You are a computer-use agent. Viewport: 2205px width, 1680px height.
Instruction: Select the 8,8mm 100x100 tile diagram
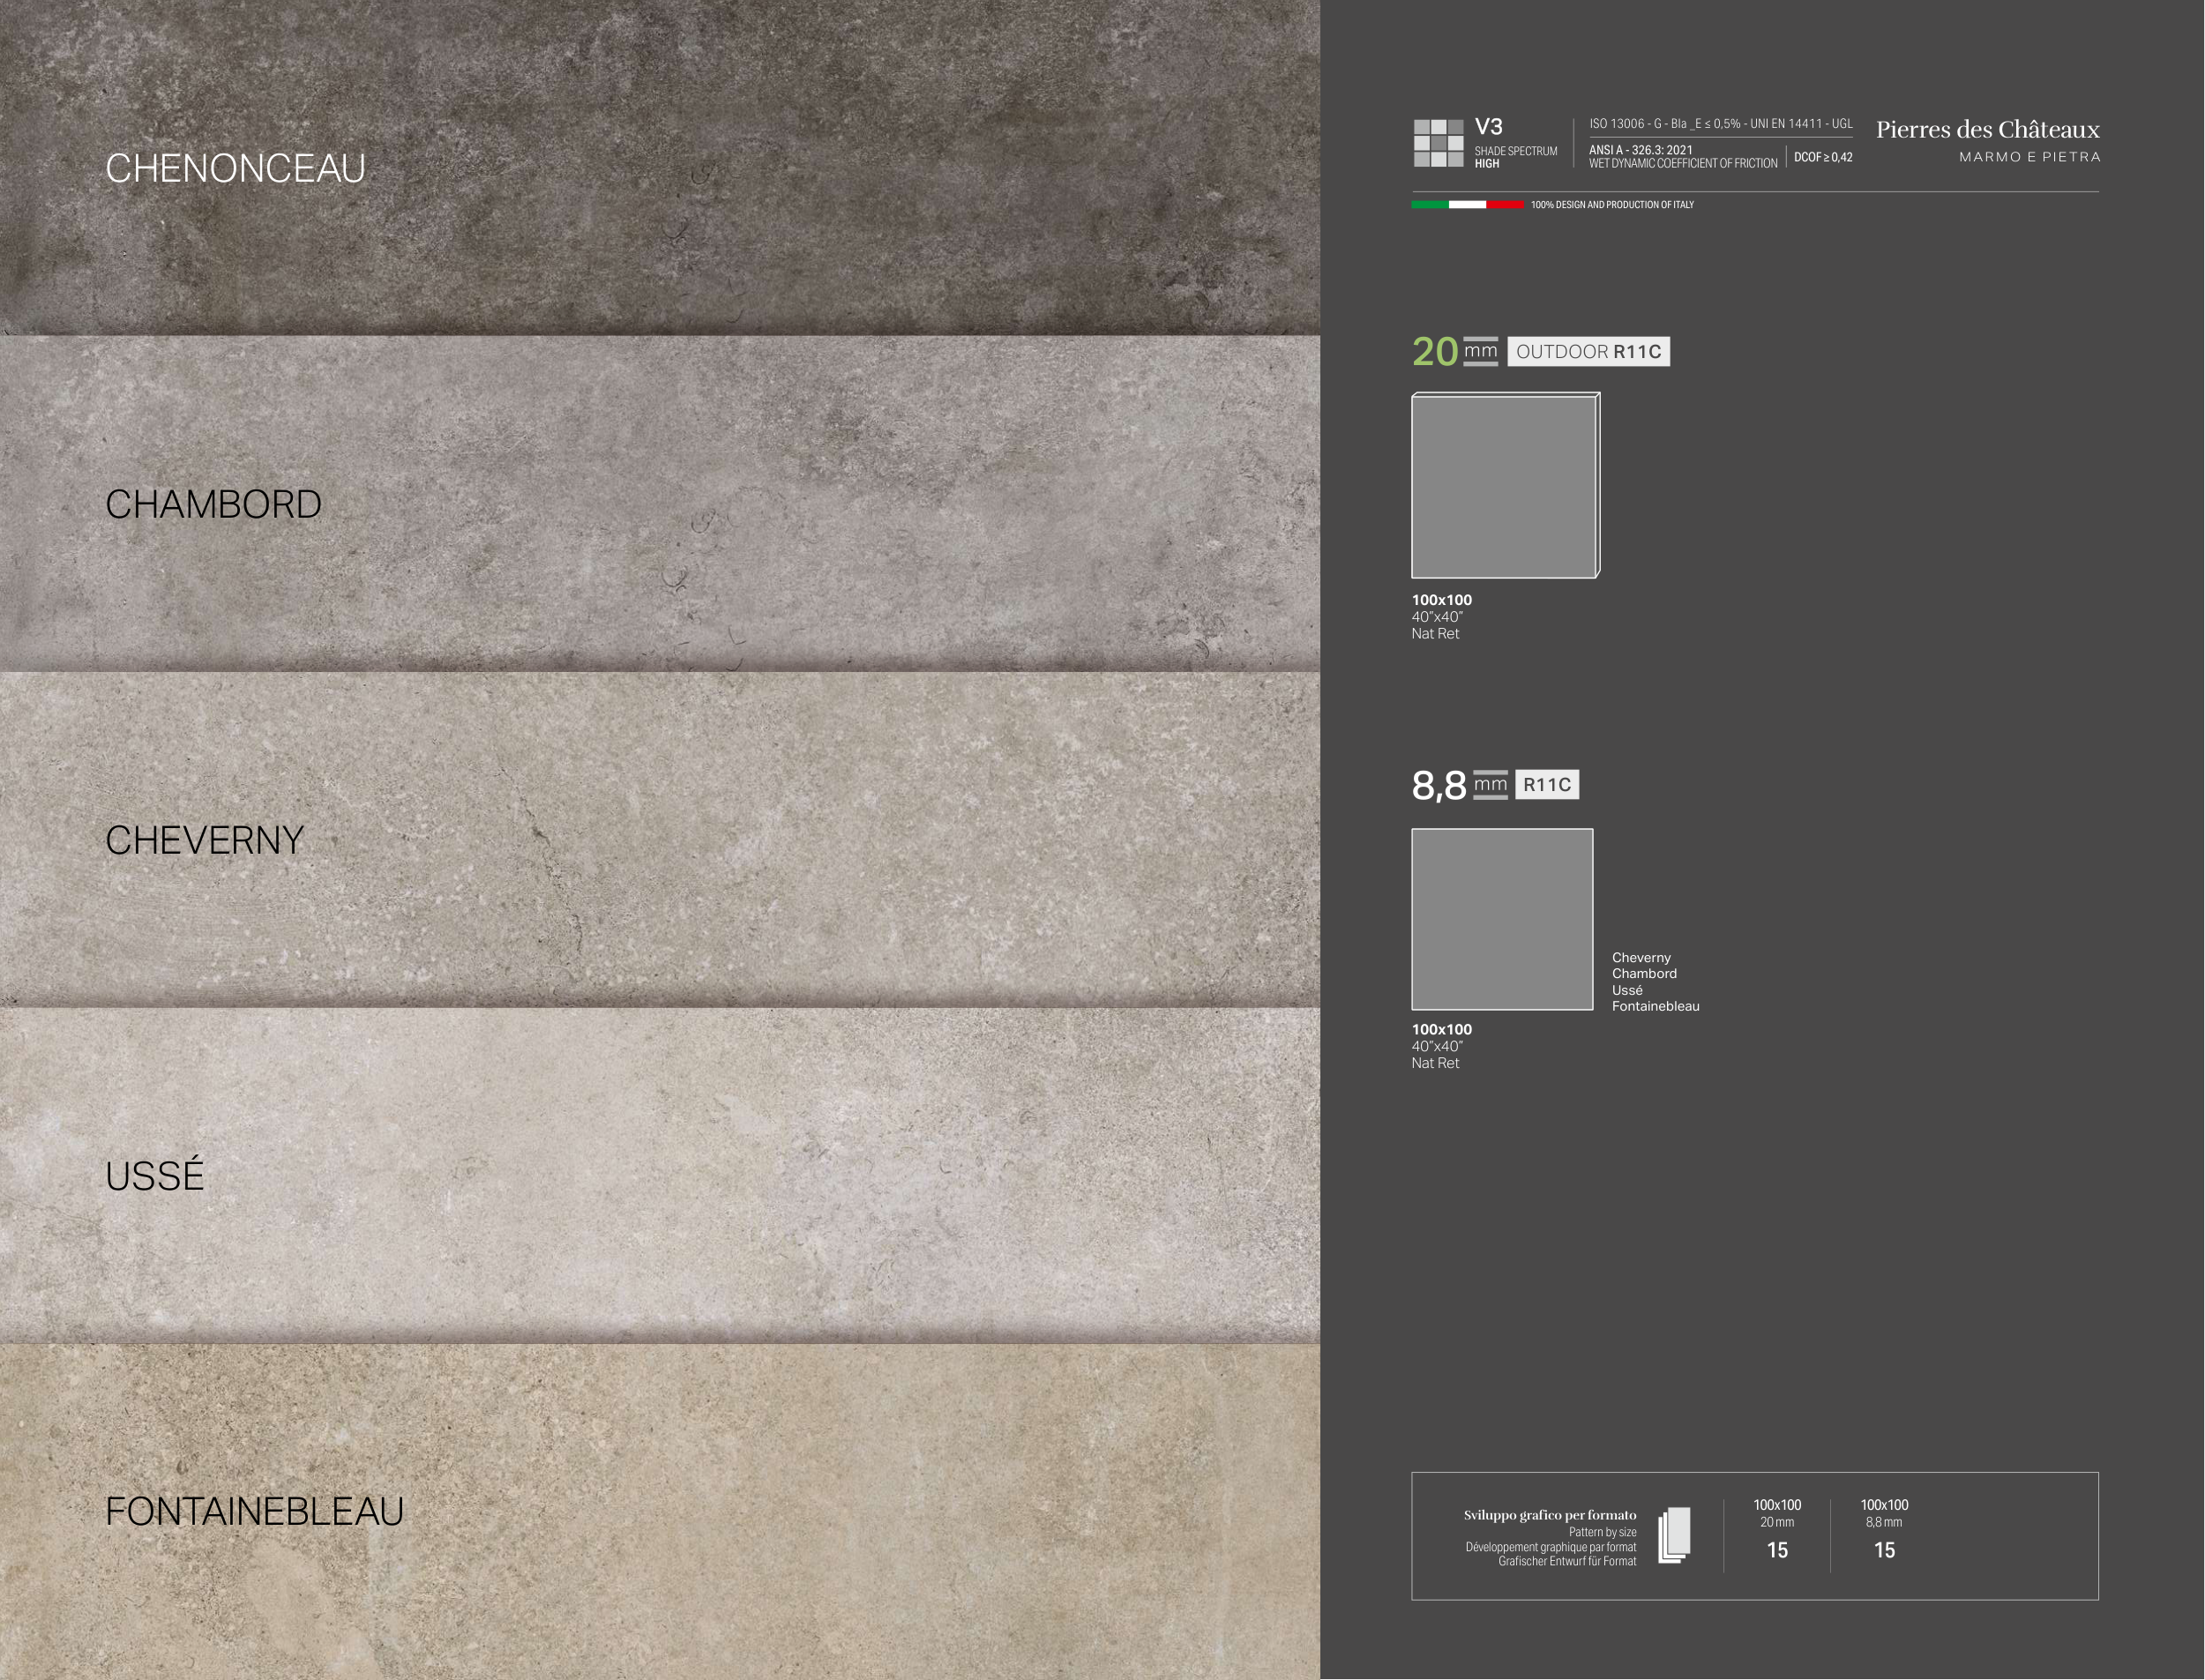(x=1502, y=919)
